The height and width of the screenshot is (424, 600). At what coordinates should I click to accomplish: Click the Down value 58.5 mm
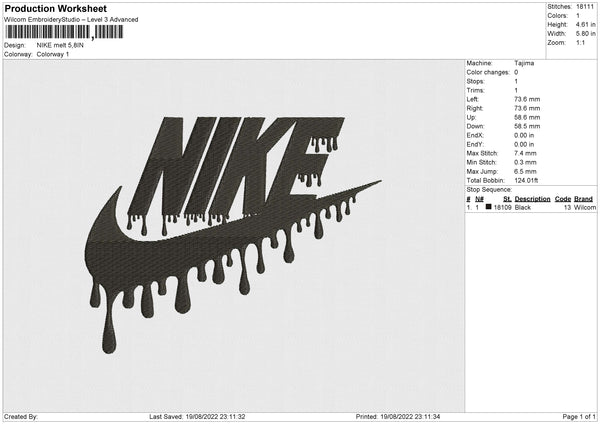(527, 126)
